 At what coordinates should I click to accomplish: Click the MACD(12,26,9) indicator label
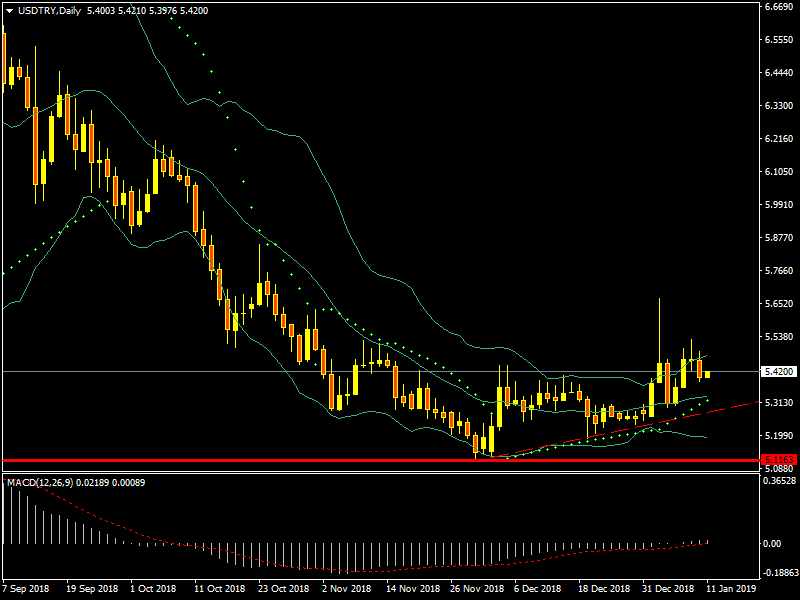40,483
